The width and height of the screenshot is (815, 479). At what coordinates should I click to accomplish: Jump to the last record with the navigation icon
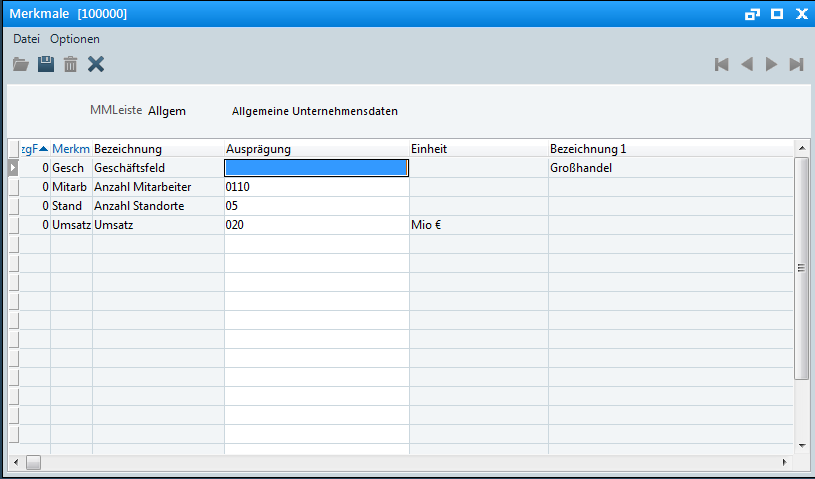[796, 64]
